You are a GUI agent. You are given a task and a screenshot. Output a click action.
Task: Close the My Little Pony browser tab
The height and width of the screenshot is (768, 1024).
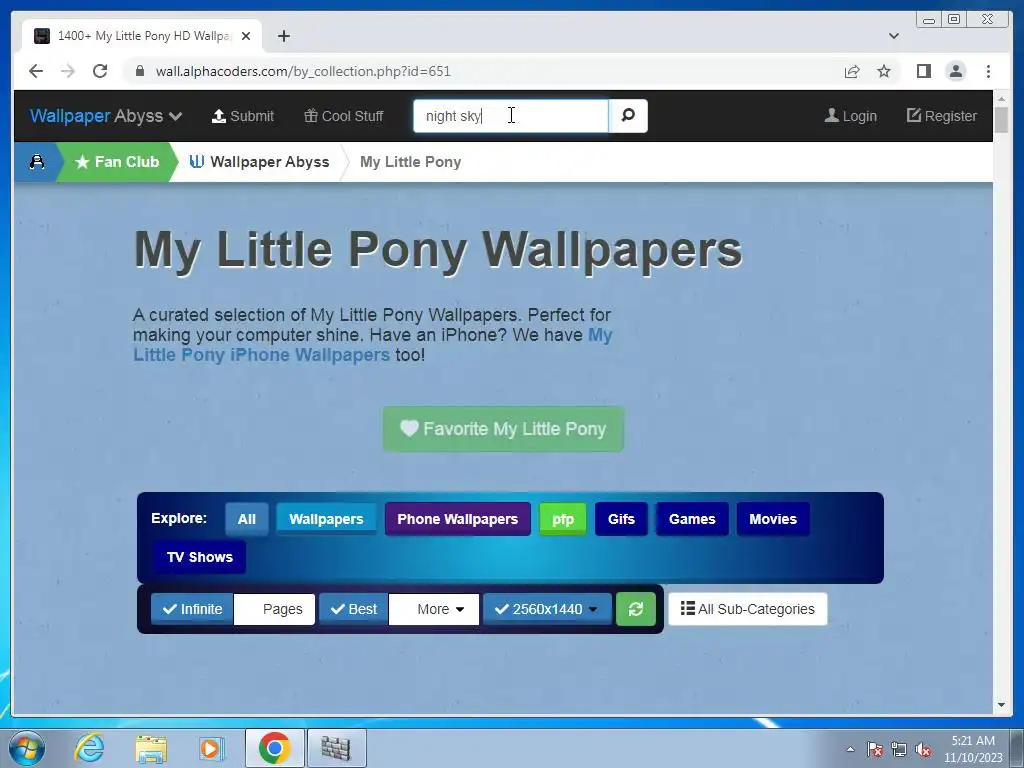click(x=246, y=36)
